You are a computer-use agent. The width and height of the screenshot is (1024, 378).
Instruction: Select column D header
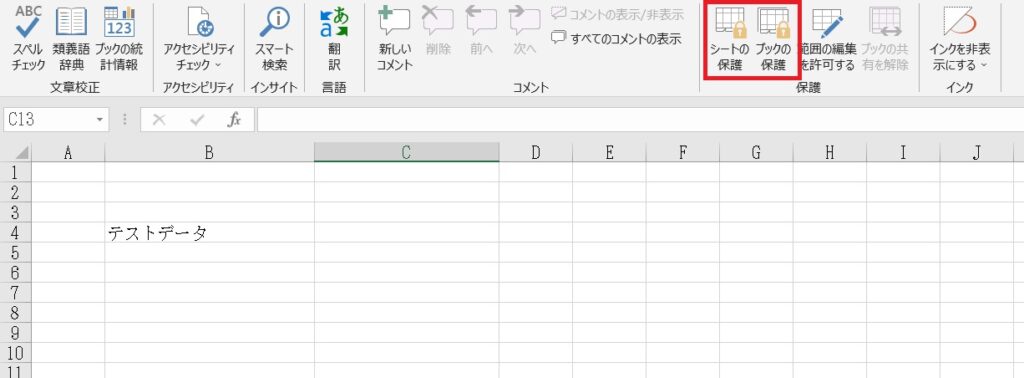(536, 152)
